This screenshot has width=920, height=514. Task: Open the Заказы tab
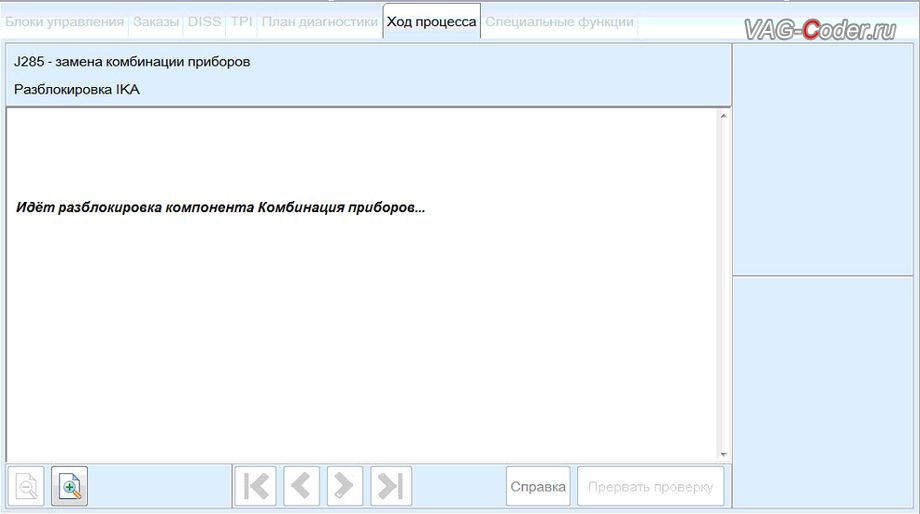155,22
